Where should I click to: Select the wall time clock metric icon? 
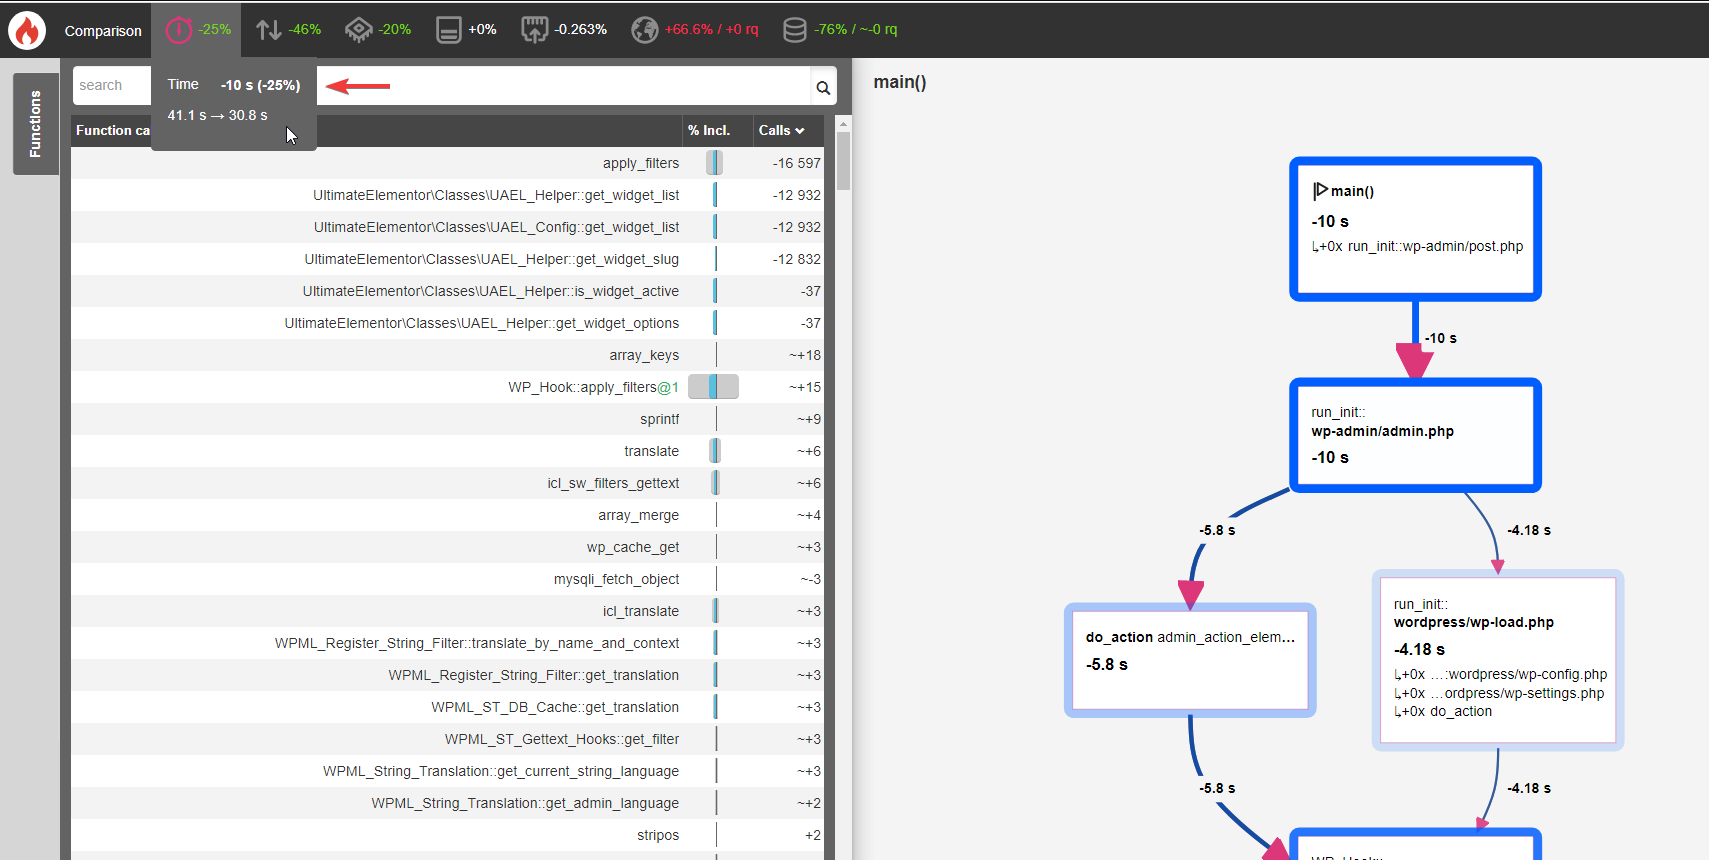point(178,30)
